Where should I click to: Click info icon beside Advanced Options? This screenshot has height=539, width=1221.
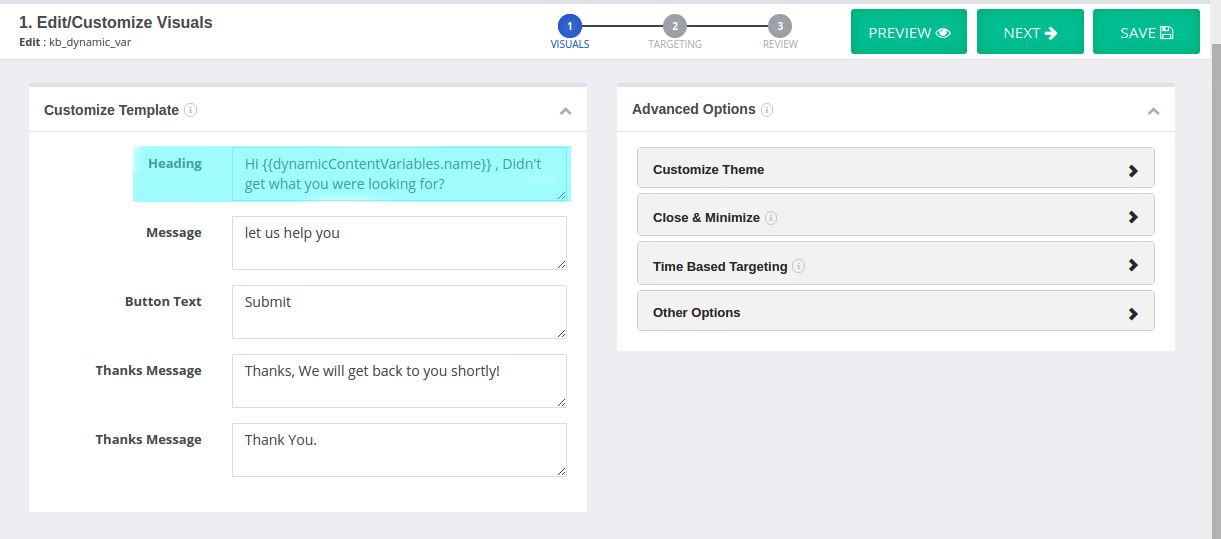coord(767,110)
